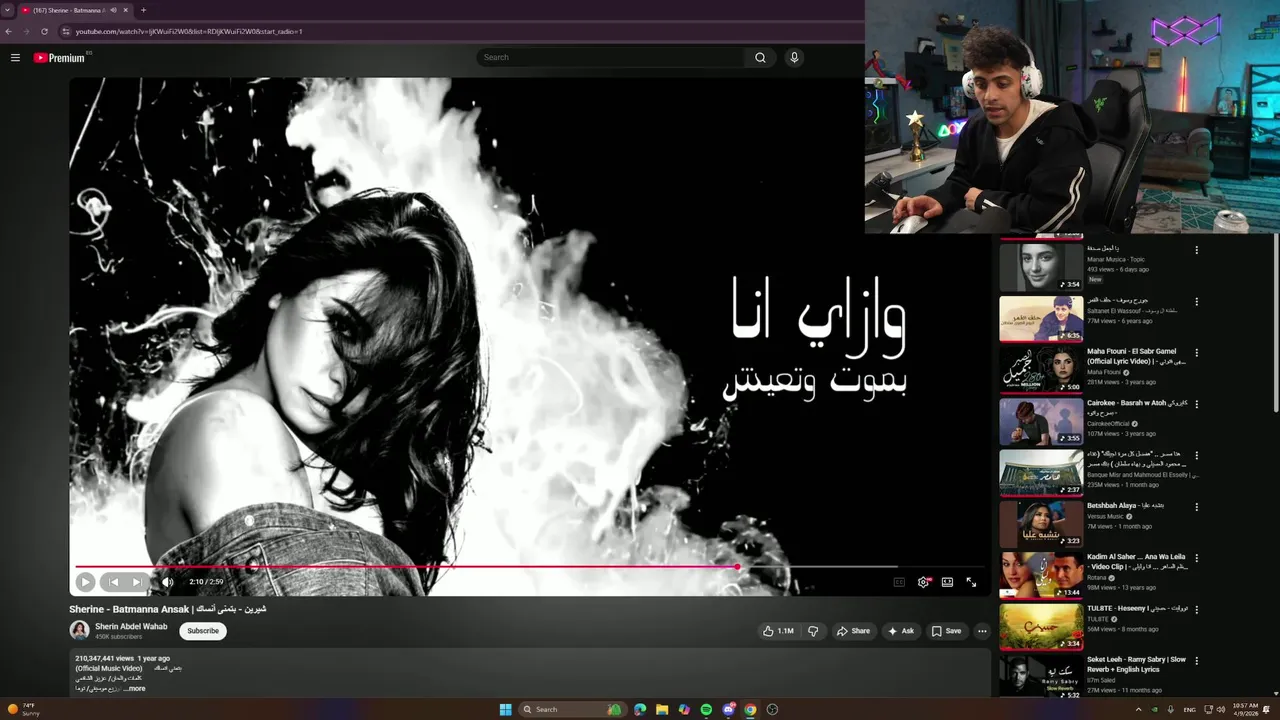Open Saltanet El Wassouf 6:35 video thumbnail
The width and height of the screenshot is (1280, 720).
click(x=1041, y=318)
